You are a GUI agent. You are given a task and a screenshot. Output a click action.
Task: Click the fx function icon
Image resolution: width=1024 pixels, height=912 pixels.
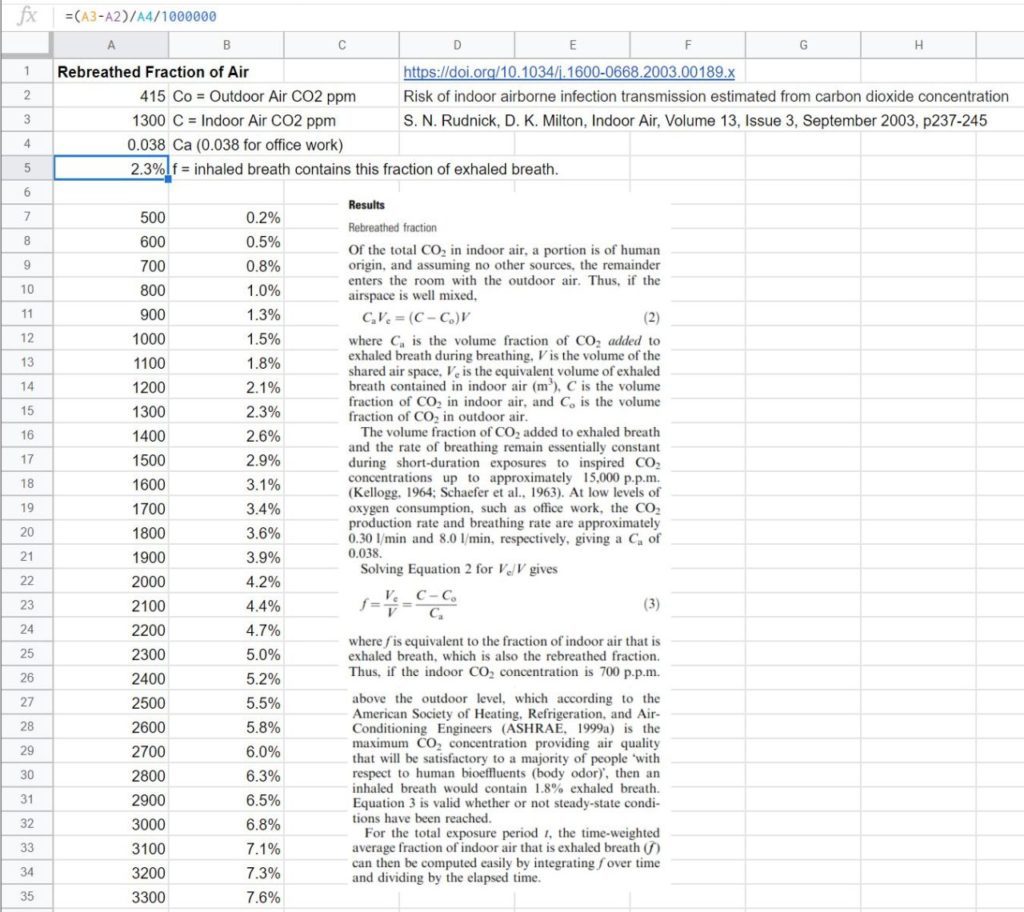tap(27, 16)
